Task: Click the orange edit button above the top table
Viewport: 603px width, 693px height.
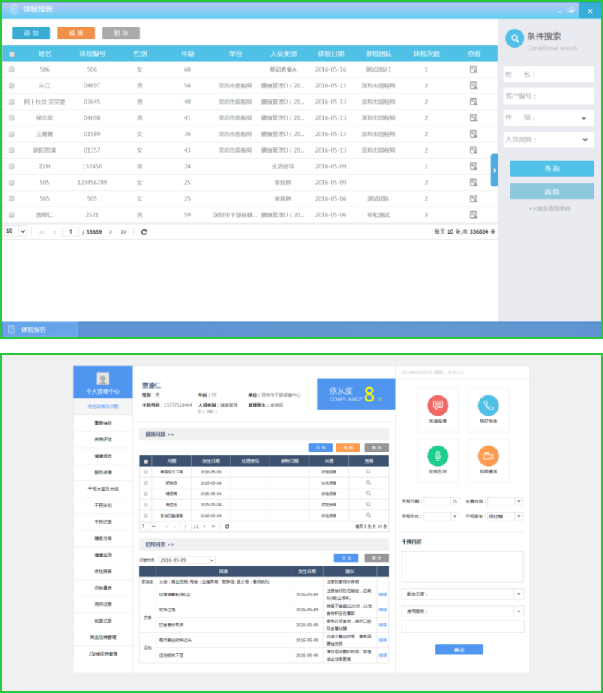Action: pyautogui.click(x=76, y=33)
